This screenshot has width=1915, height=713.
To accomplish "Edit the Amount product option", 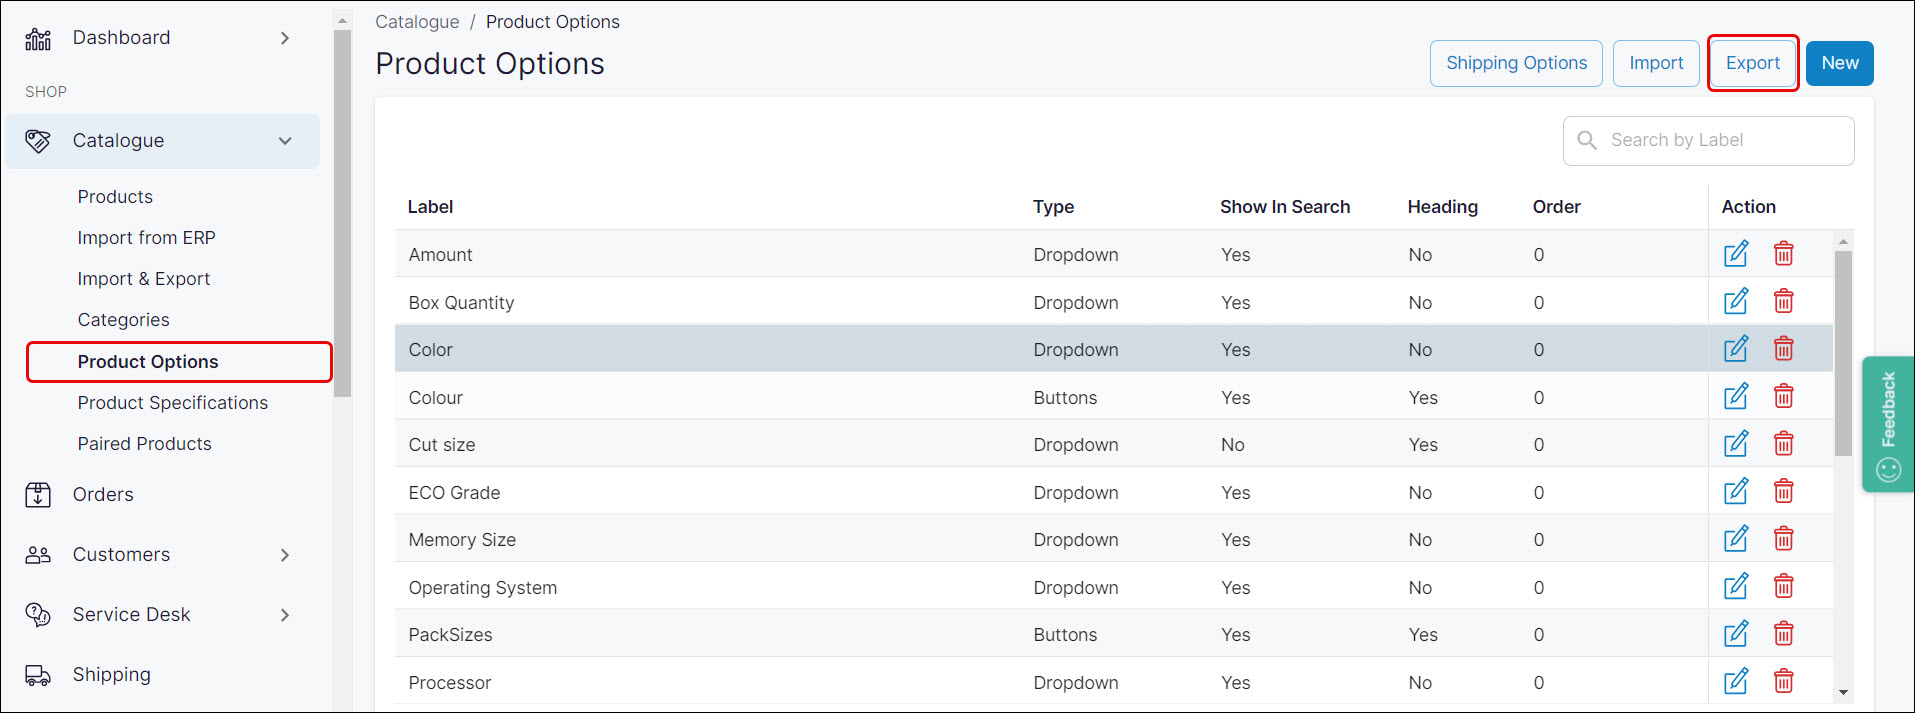I will coord(1736,254).
